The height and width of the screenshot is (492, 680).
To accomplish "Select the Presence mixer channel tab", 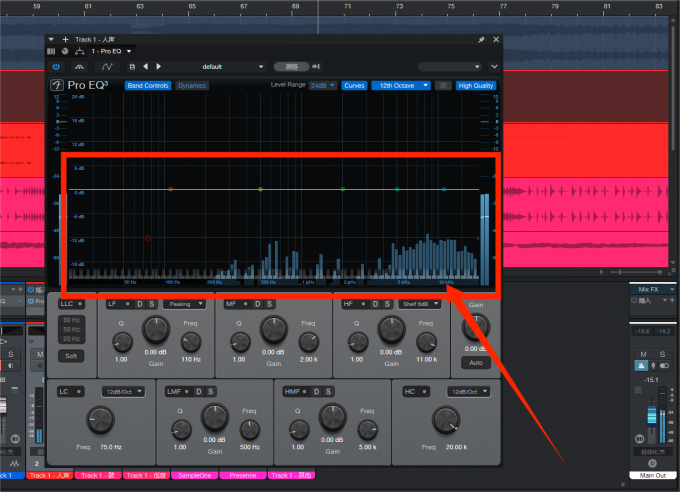I will [243, 475].
